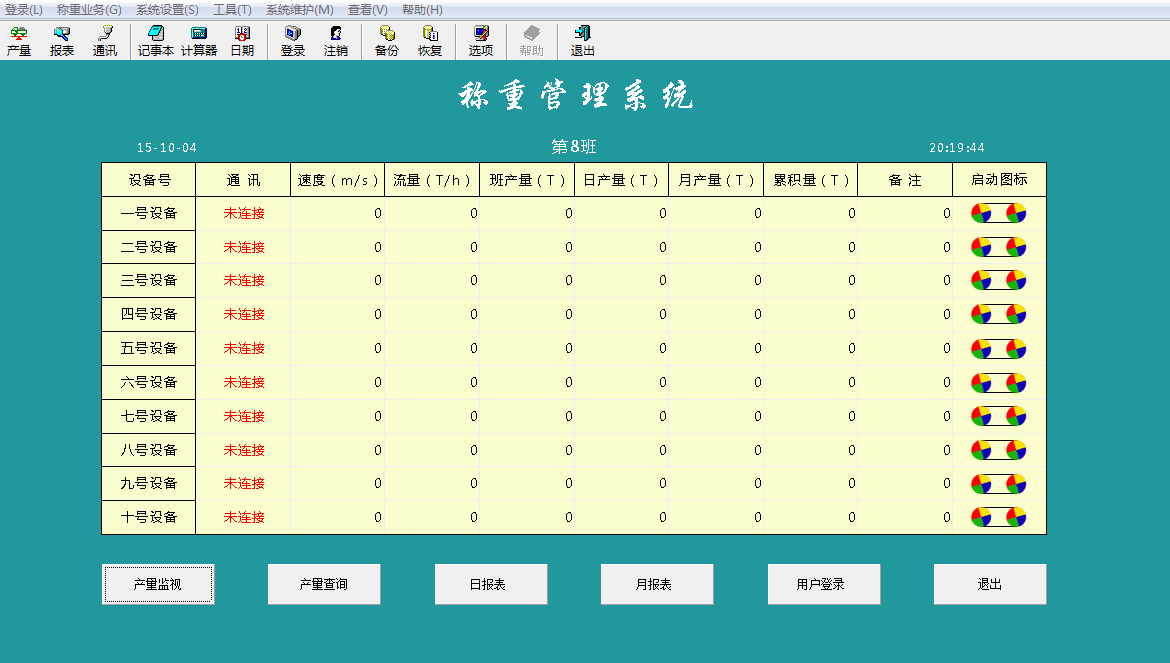Click the start icon for 一号设备
The image size is (1170, 663).
pos(998,213)
